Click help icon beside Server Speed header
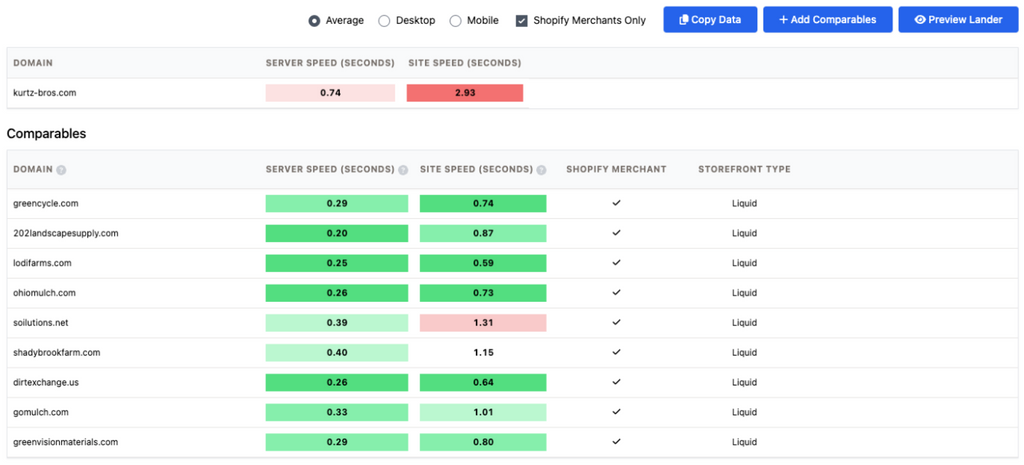This screenshot has height=465, width=1024. (403, 170)
